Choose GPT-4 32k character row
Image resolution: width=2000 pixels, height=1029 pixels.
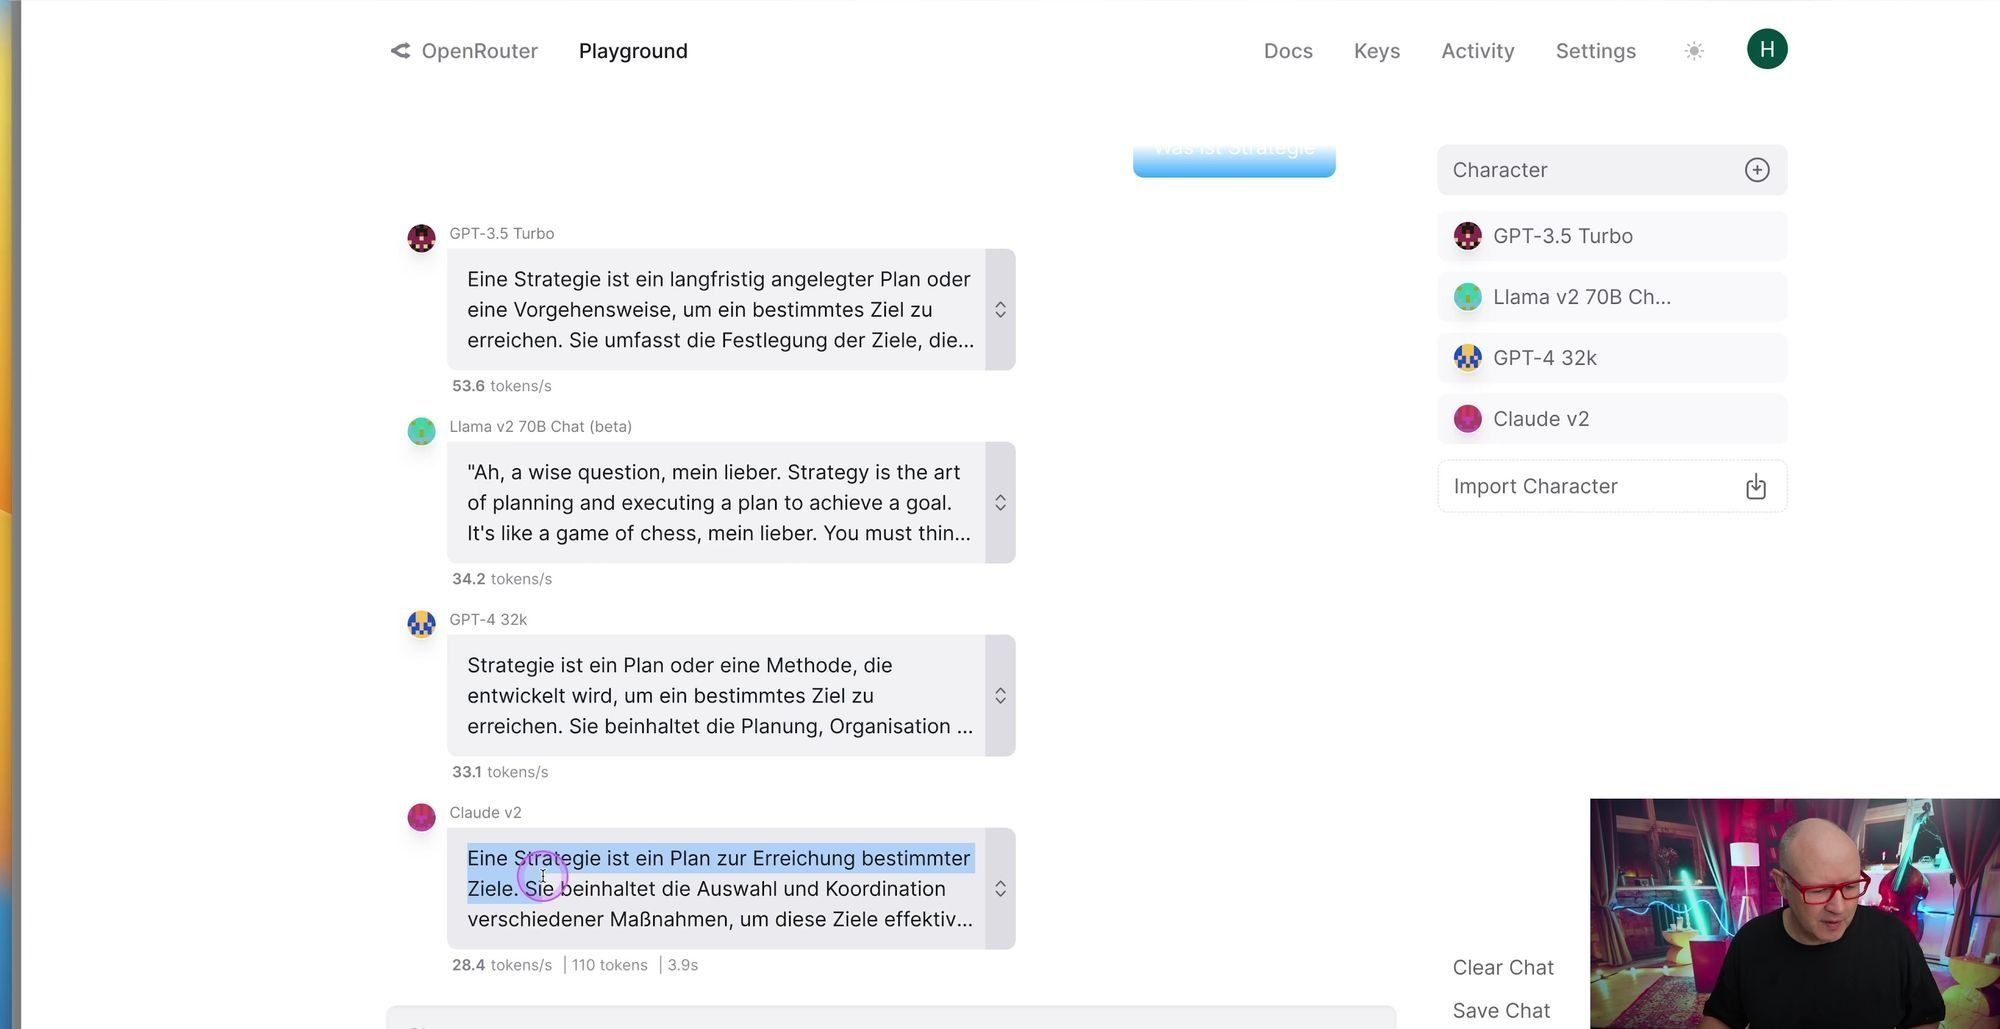tap(1612, 358)
